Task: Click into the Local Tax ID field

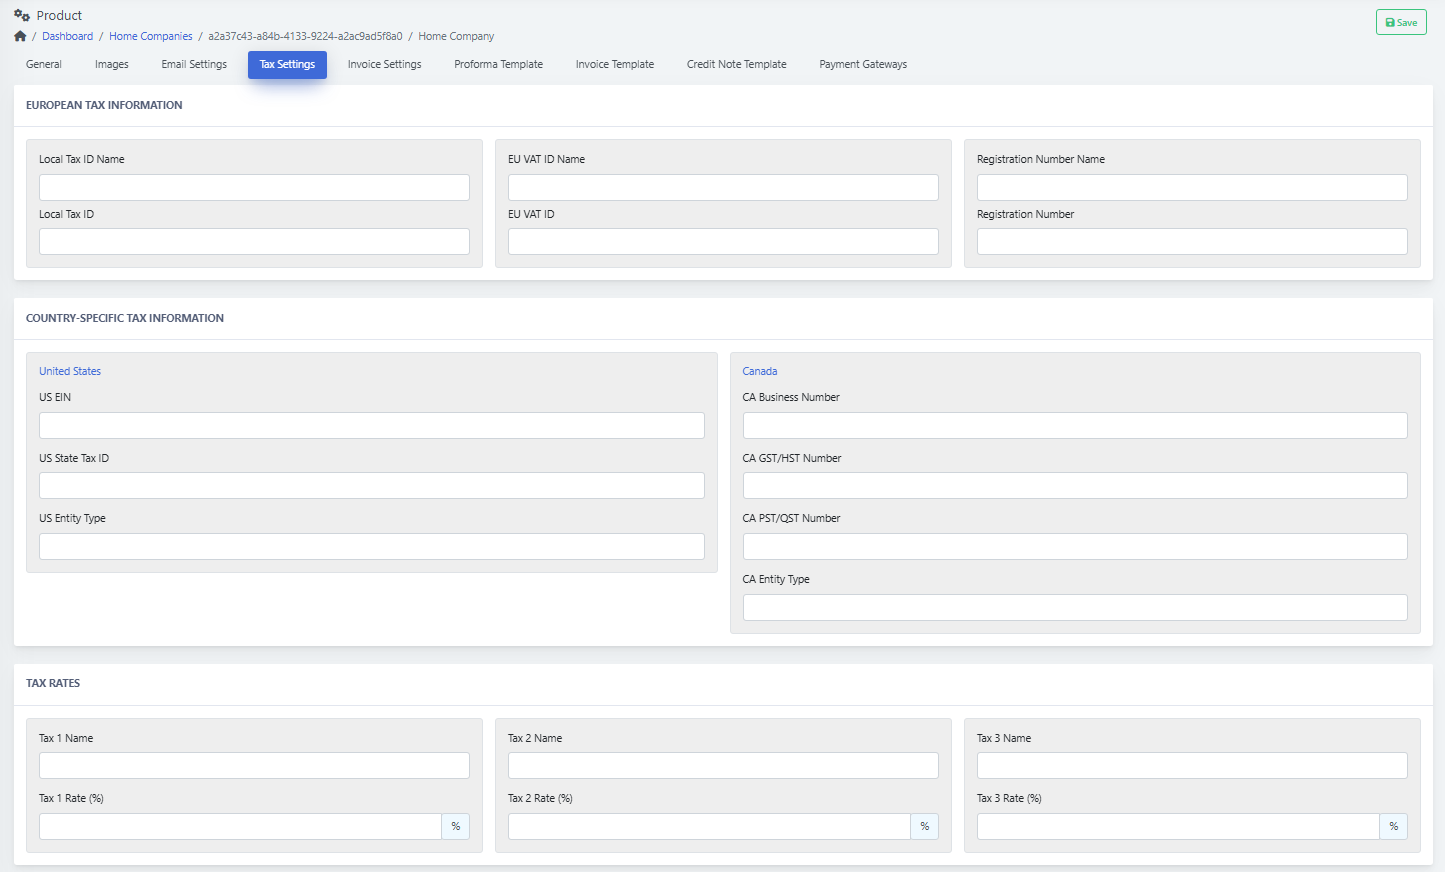Action: 254,241
